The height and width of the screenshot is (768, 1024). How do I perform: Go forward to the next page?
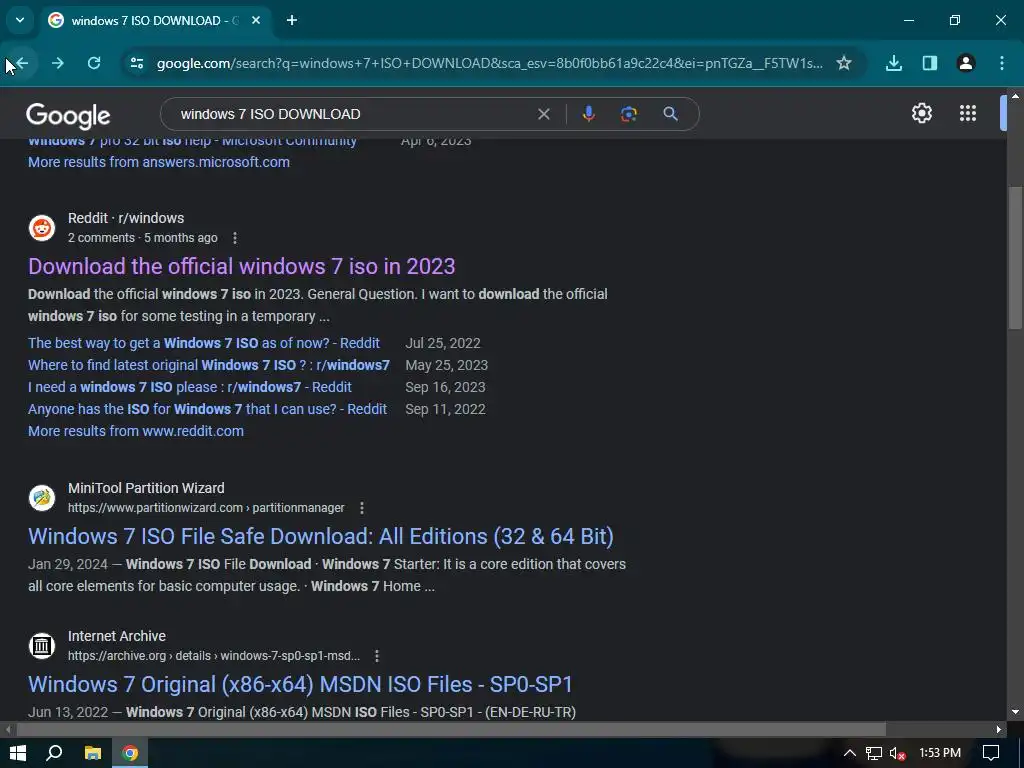(58, 63)
